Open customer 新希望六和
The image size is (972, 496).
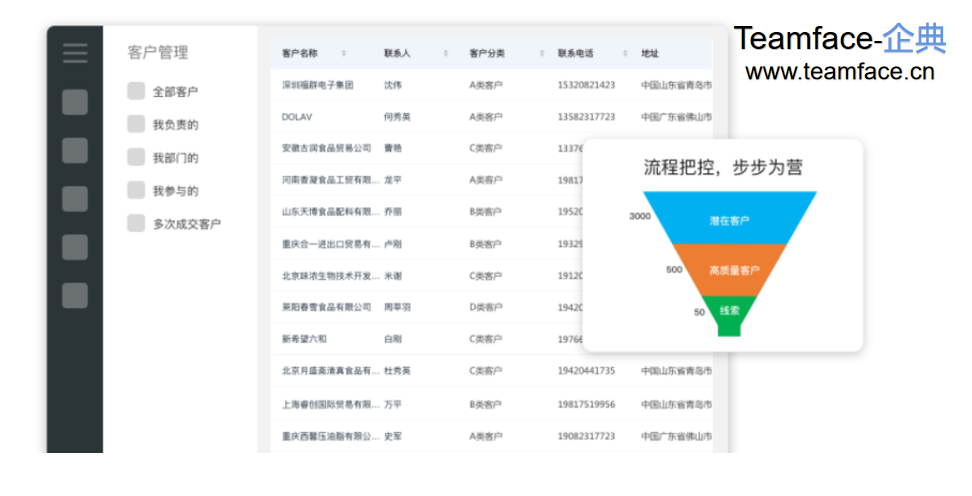(x=304, y=339)
